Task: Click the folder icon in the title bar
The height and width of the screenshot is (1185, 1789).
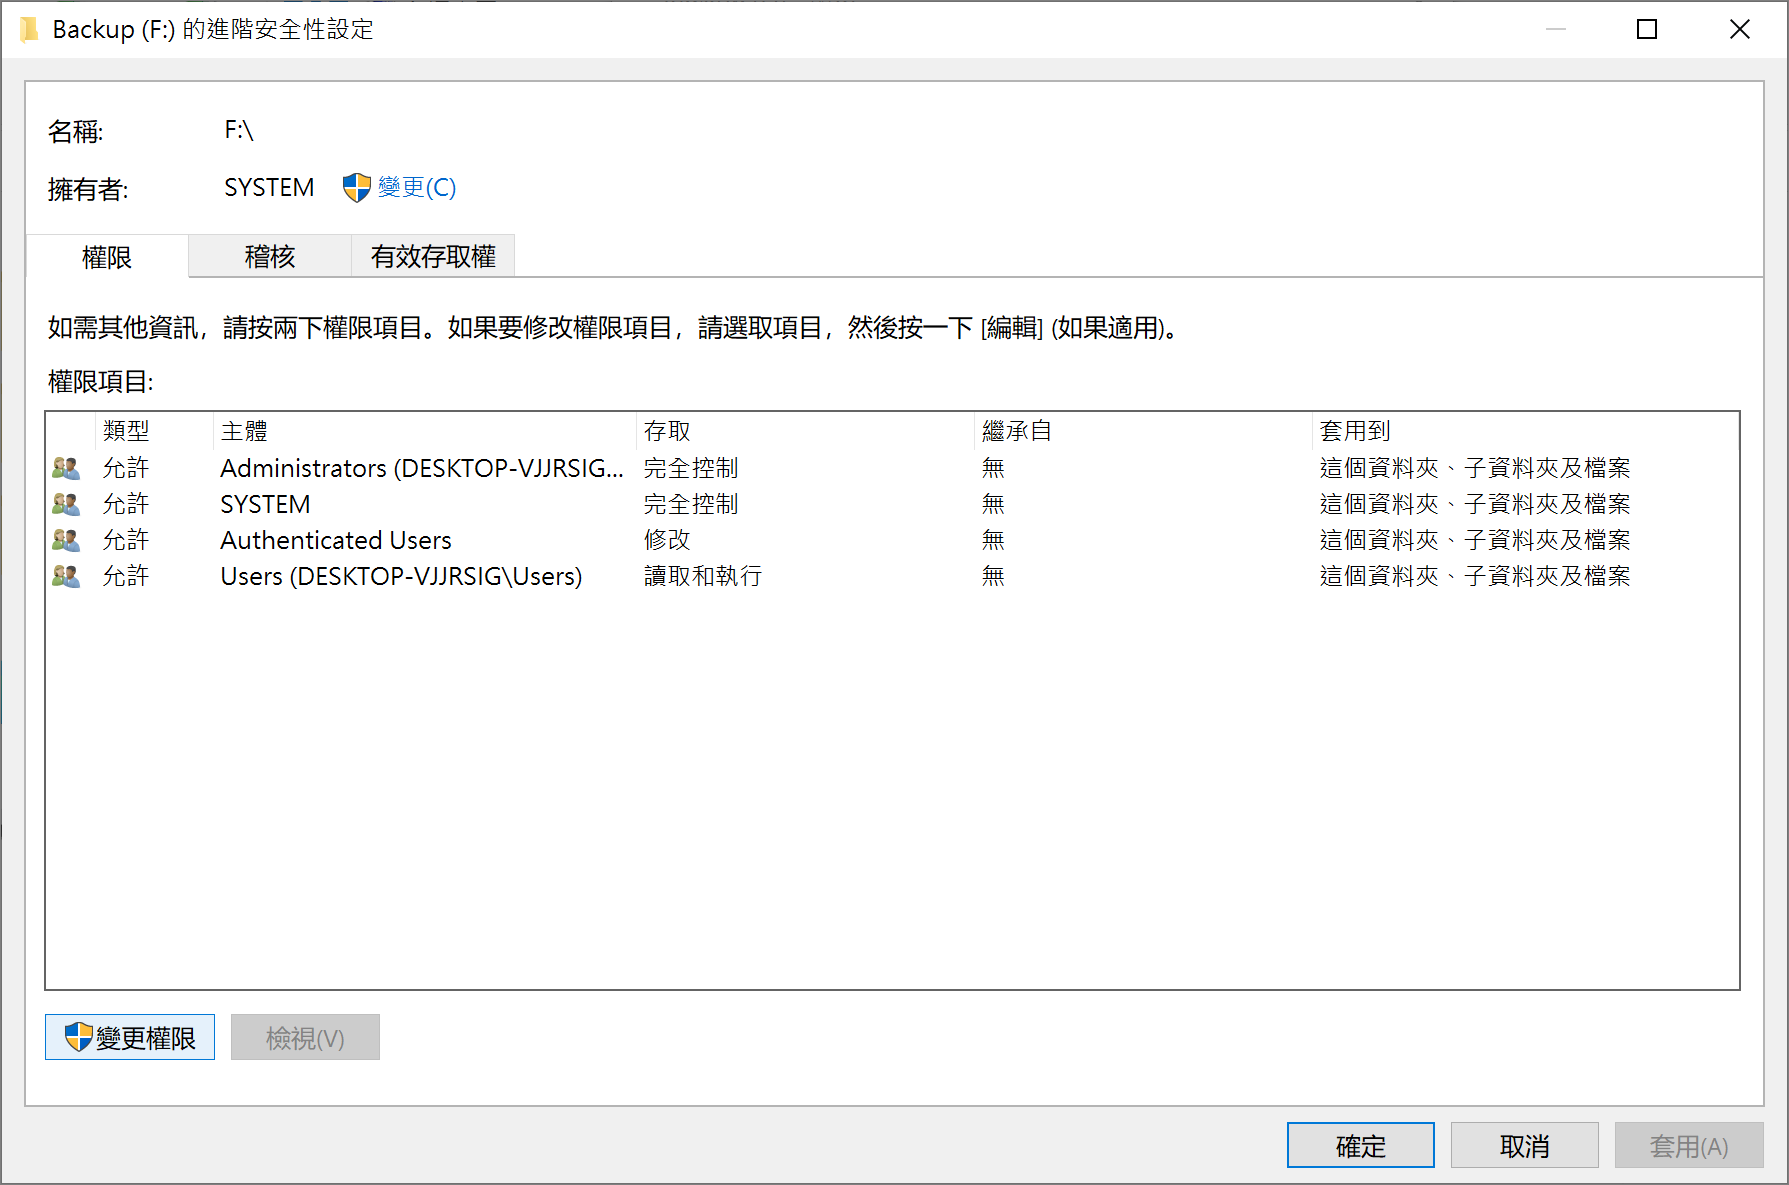Action: (29, 30)
